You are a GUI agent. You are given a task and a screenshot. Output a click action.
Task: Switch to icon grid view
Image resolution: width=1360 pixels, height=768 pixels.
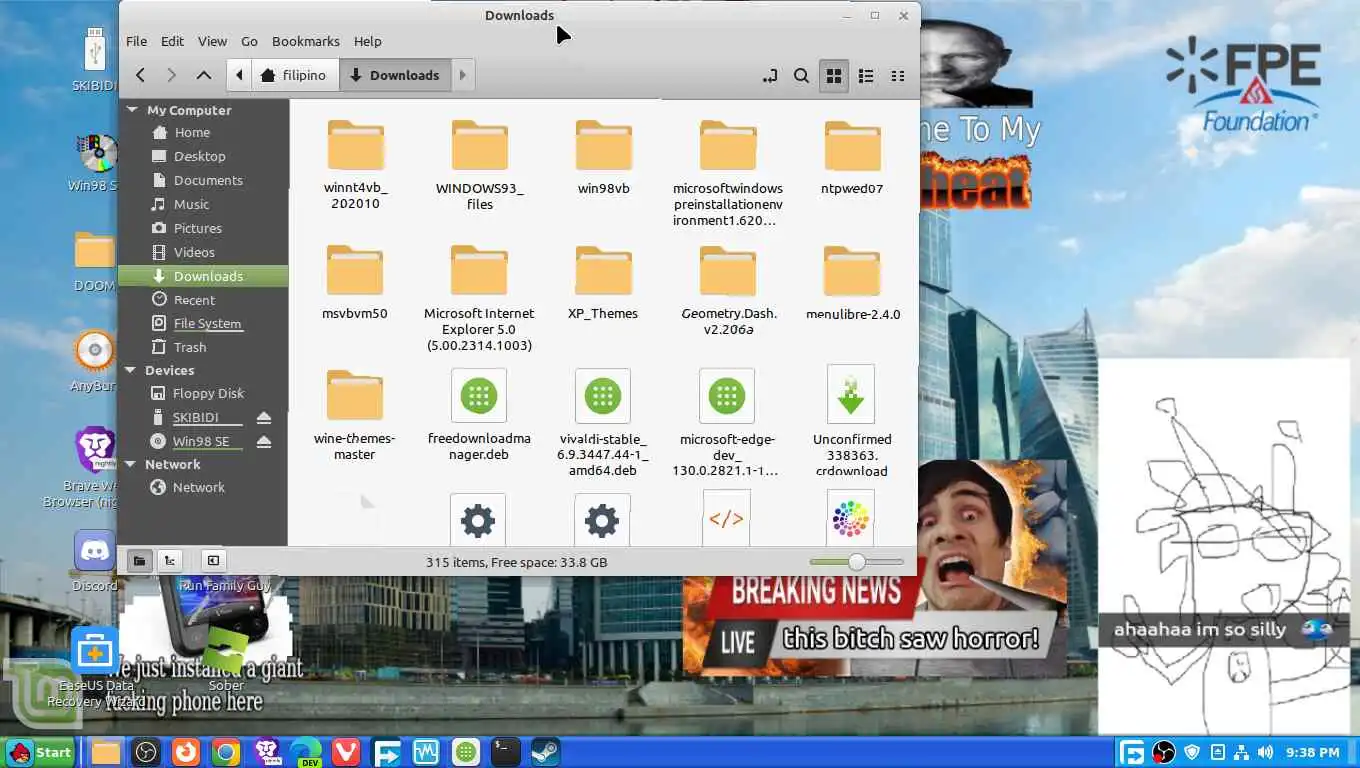833,75
